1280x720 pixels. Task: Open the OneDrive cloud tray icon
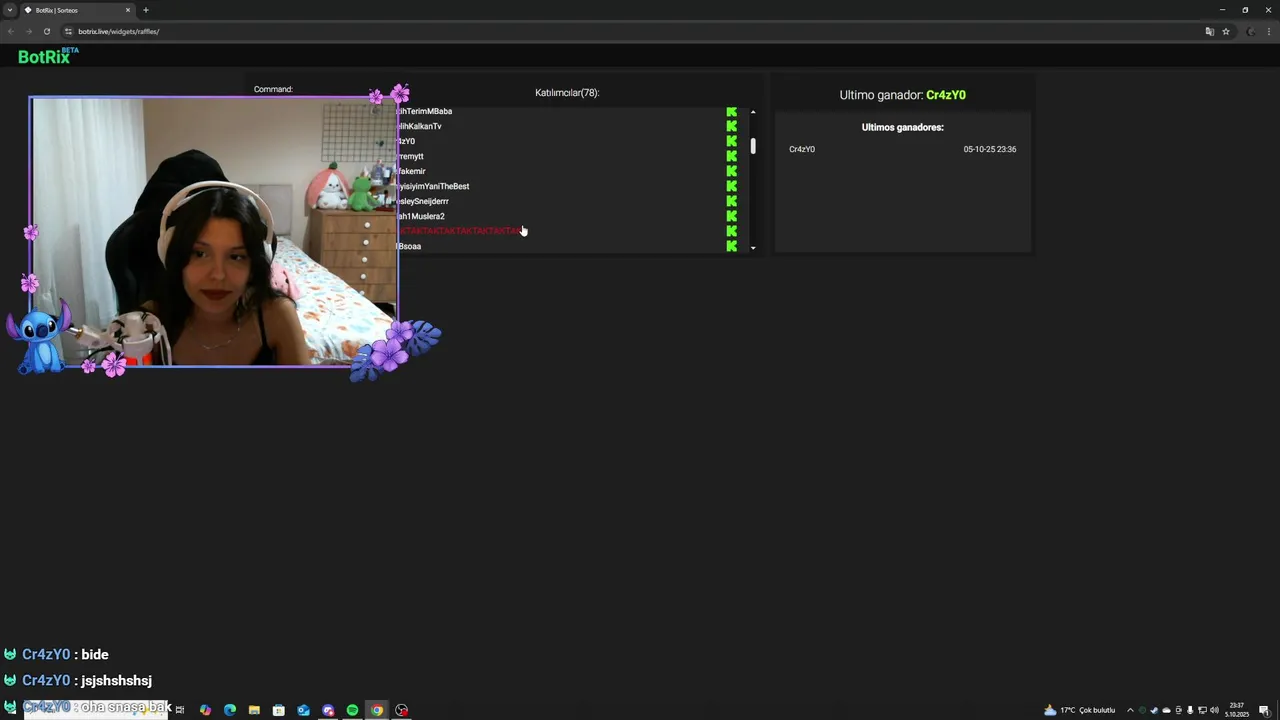pyautogui.click(x=1166, y=710)
